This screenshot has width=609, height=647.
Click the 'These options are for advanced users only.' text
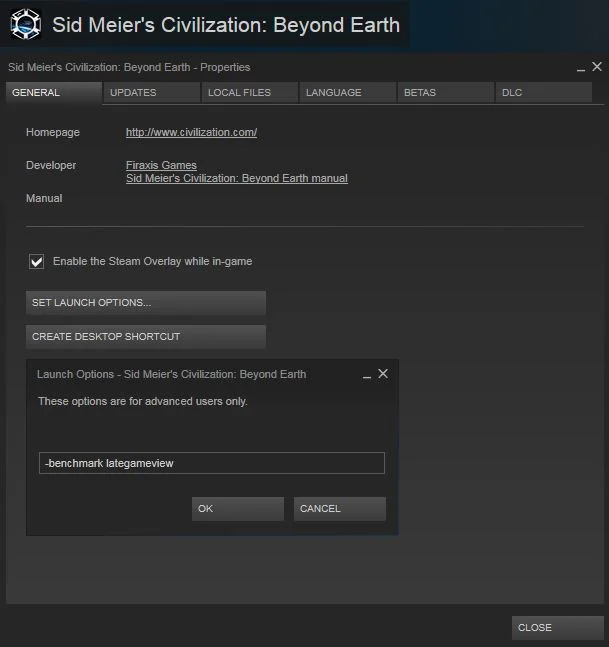143,401
